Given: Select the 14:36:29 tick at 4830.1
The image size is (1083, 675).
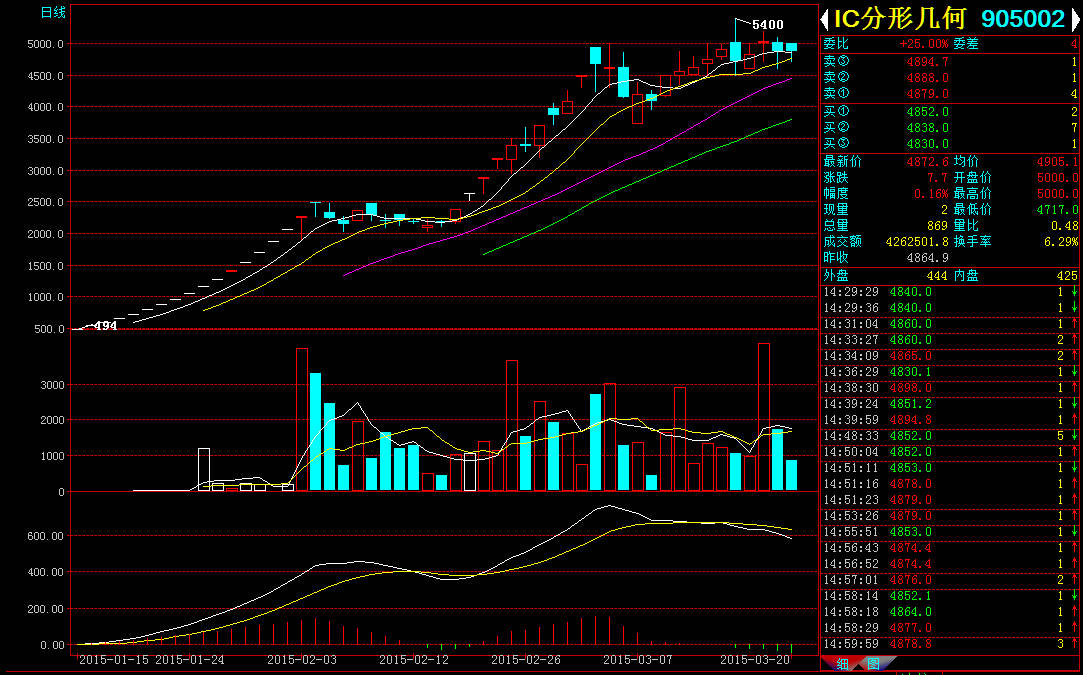Looking at the screenshot, I should point(950,372).
